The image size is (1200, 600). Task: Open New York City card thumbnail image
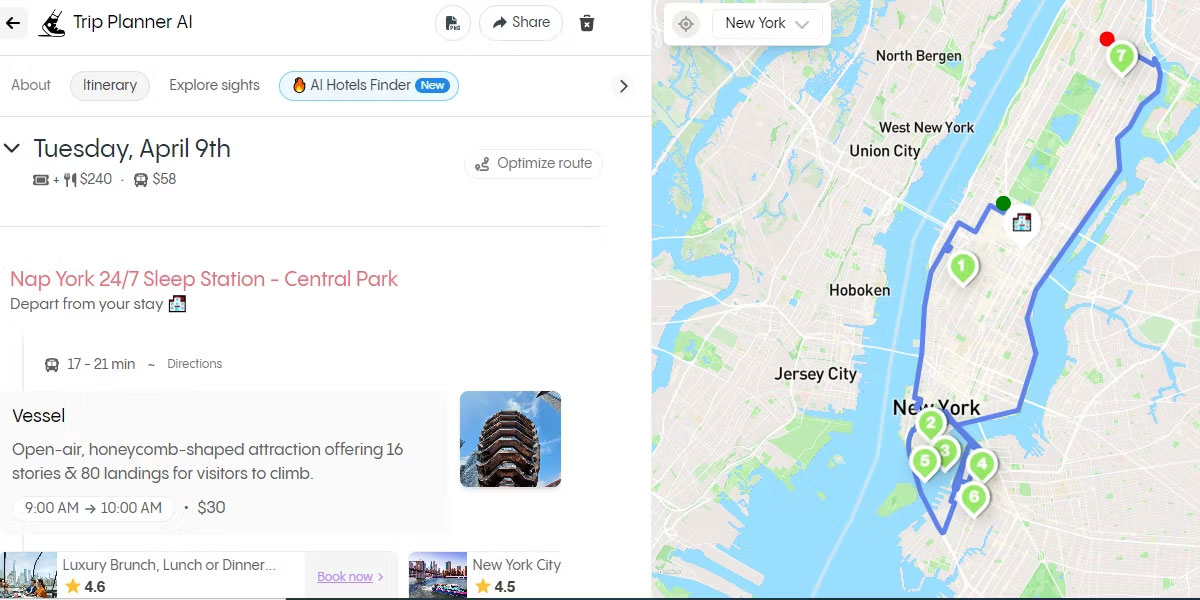point(438,576)
